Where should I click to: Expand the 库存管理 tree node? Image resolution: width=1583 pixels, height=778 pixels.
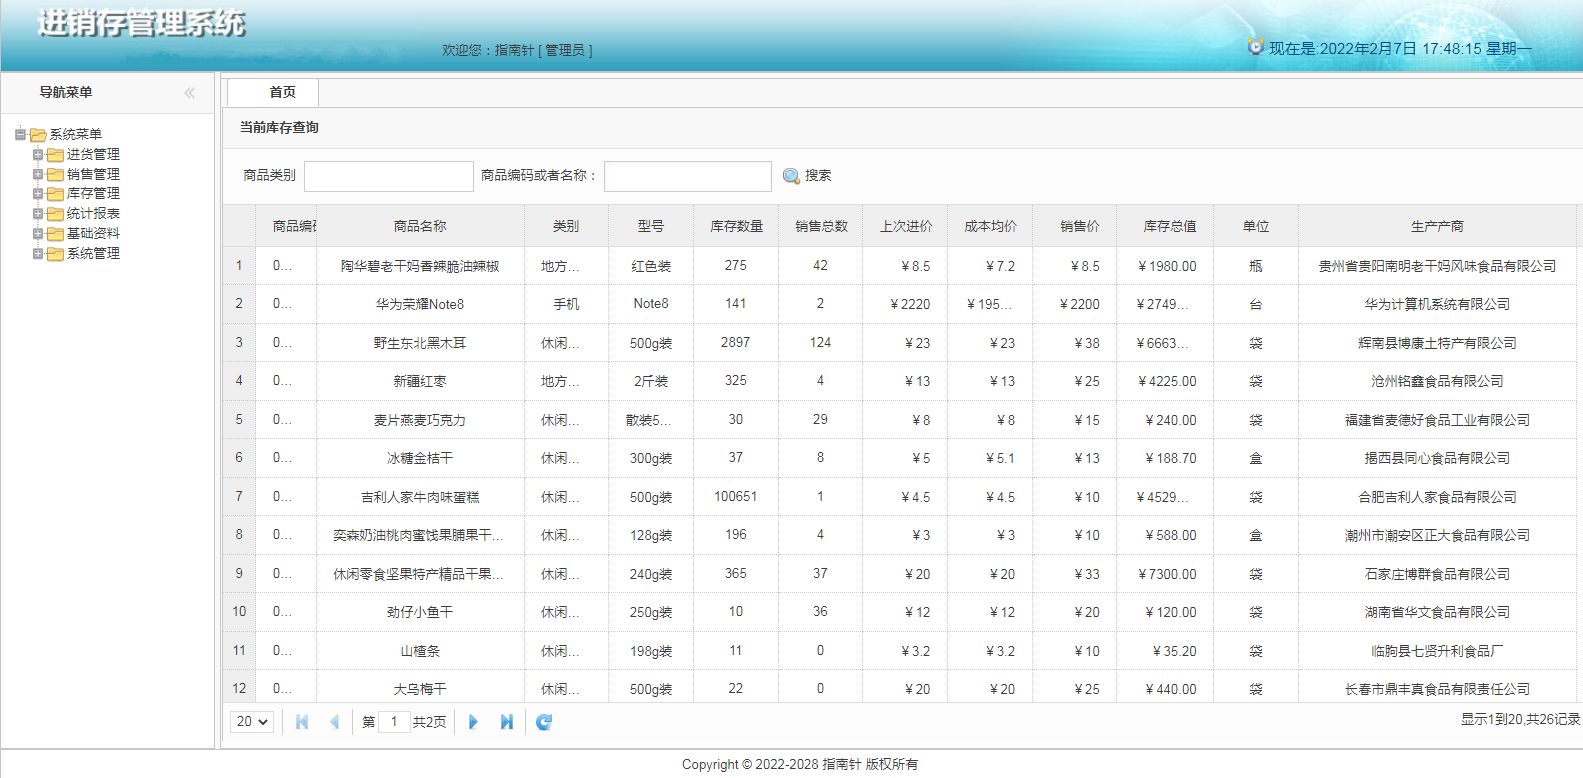[x=38, y=194]
